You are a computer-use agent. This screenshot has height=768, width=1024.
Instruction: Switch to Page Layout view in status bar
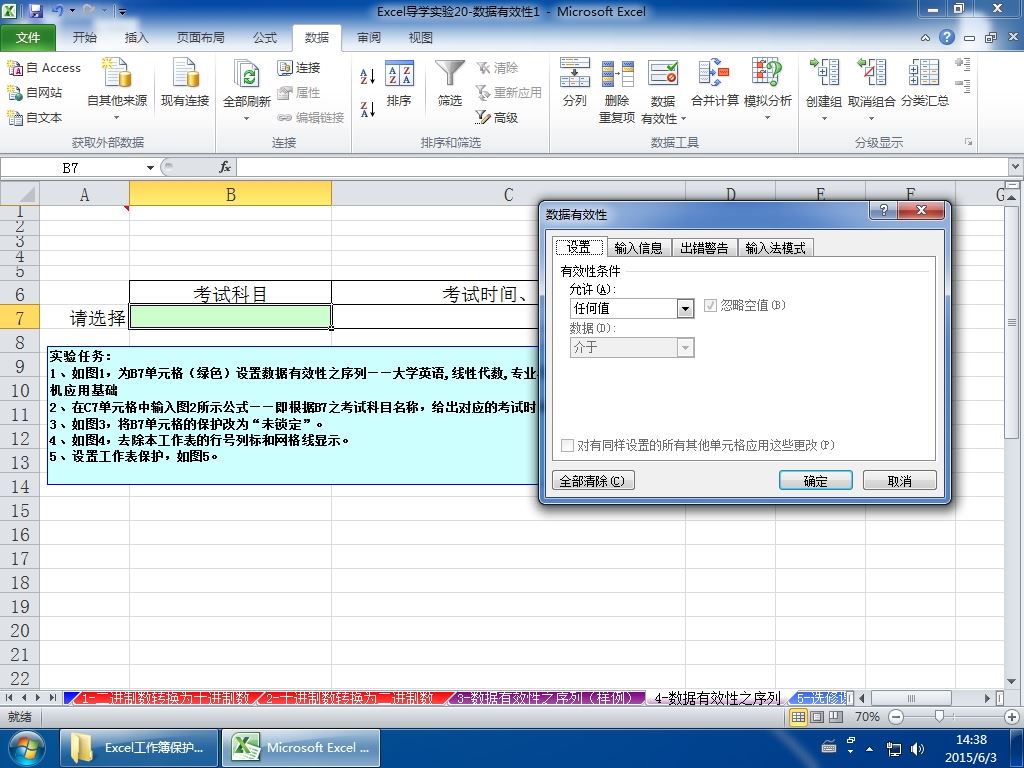coord(816,716)
